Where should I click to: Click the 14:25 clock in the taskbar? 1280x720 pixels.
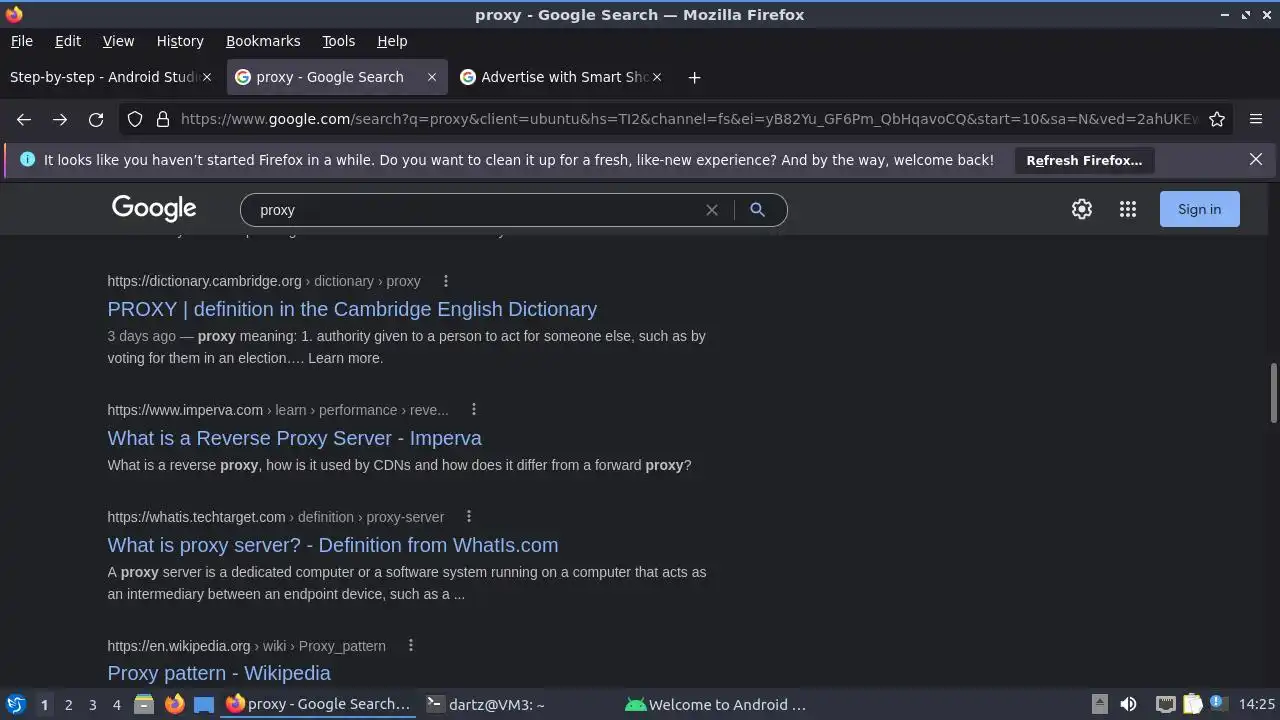click(x=1257, y=705)
